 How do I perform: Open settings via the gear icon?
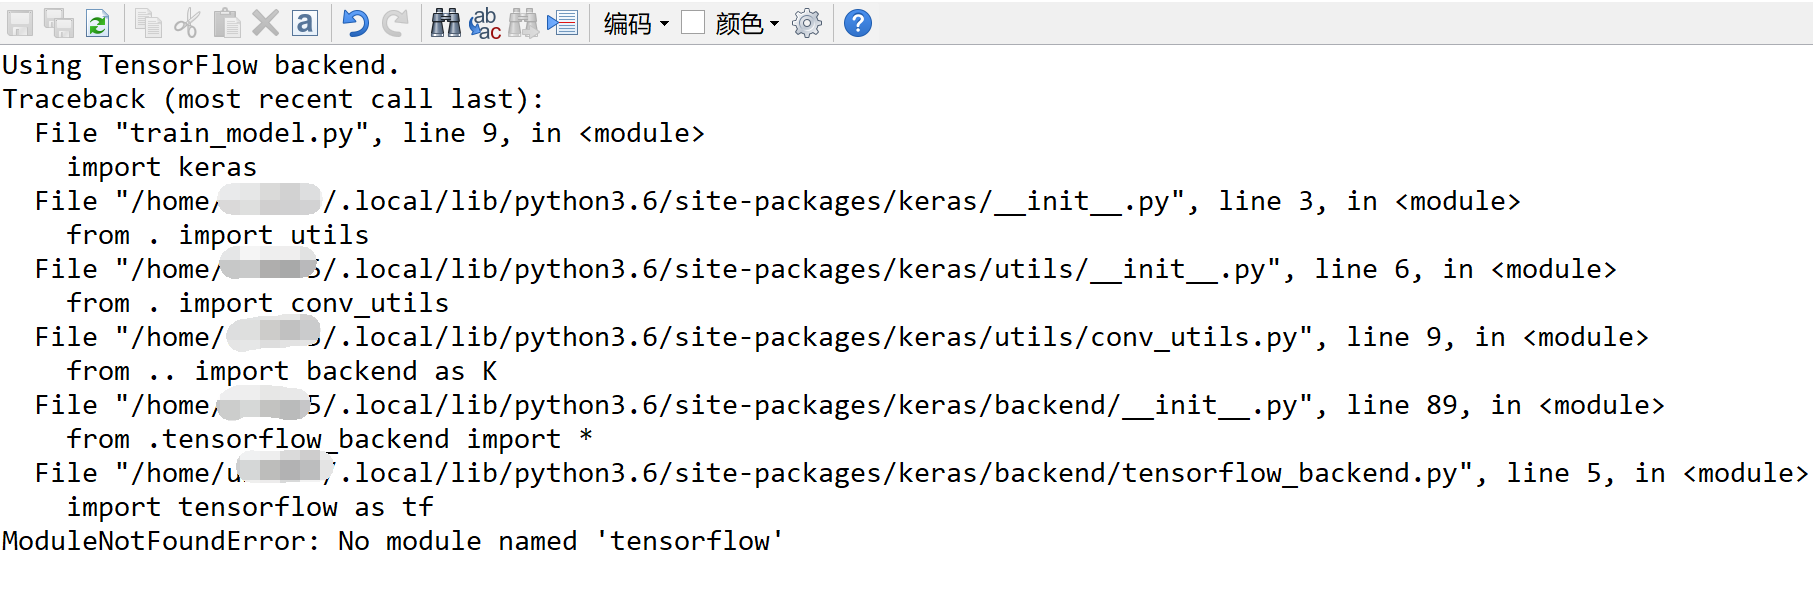(806, 22)
